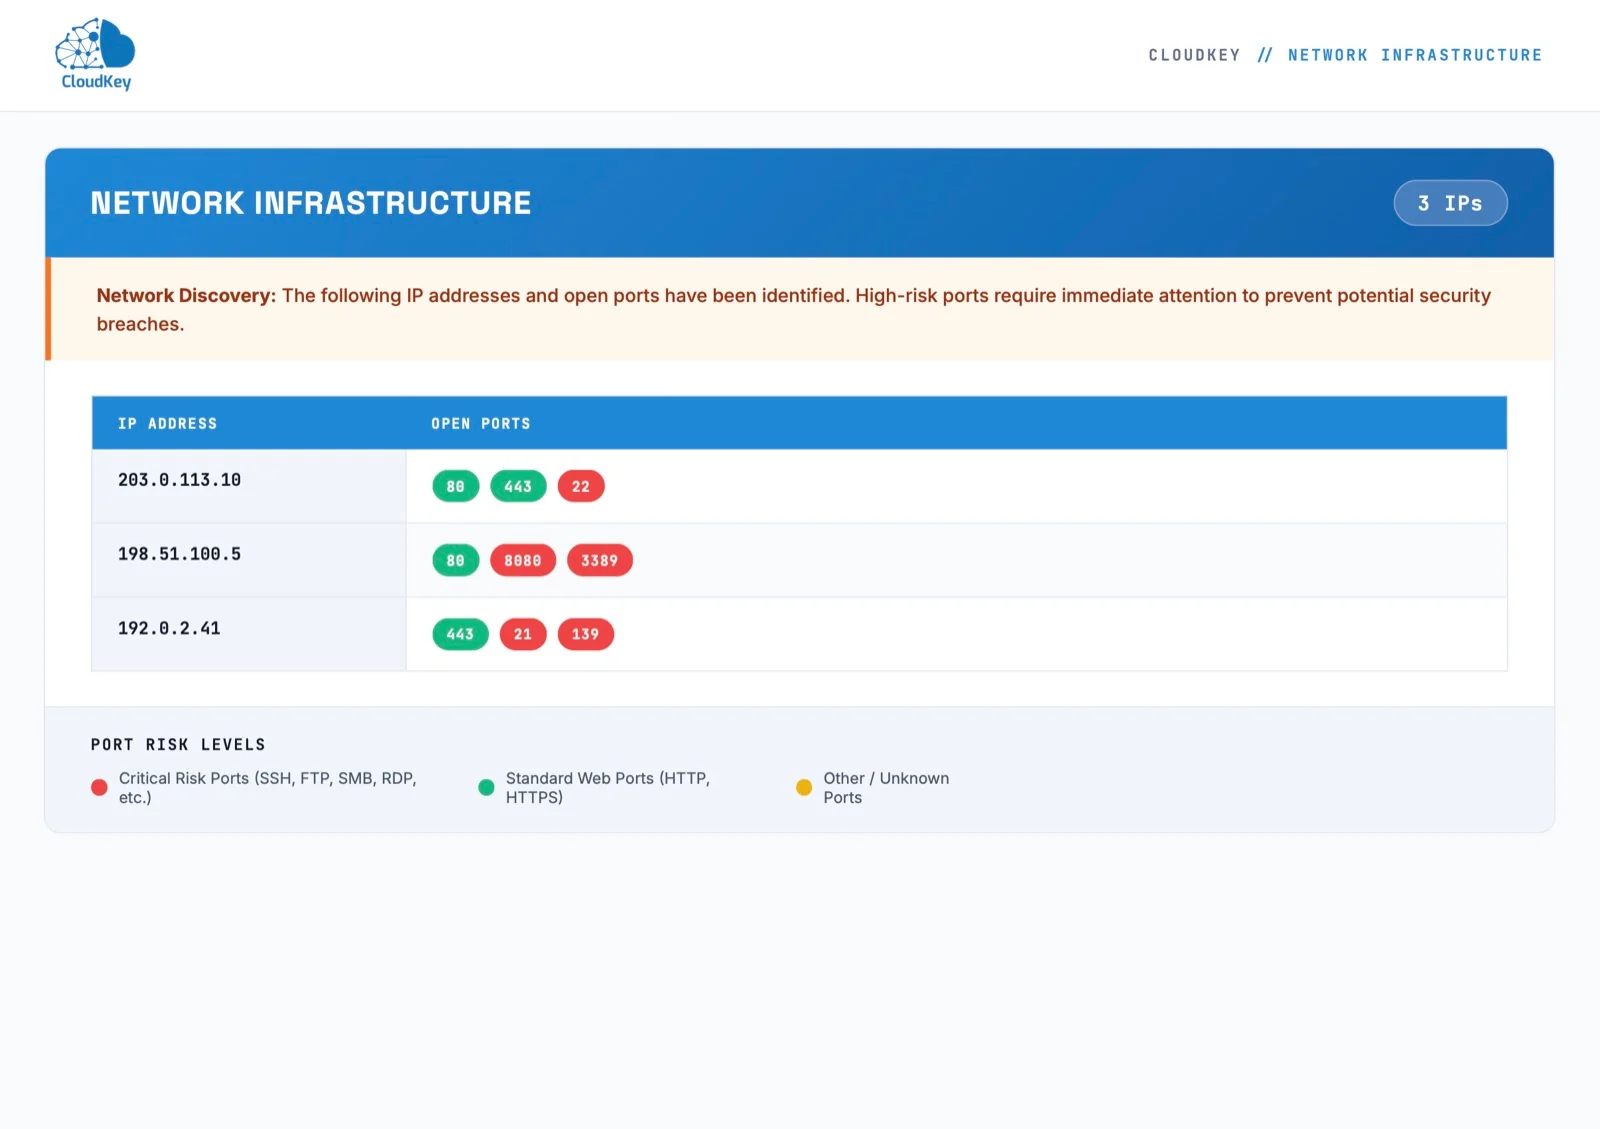The image size is (1600, 1129).
Task: Click the Critical Risk Ports legend text
Action: point(267,788)
